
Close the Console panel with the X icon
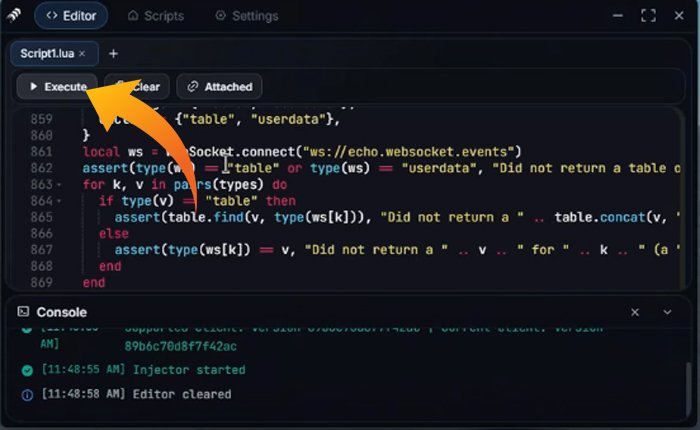click(635, 312)
